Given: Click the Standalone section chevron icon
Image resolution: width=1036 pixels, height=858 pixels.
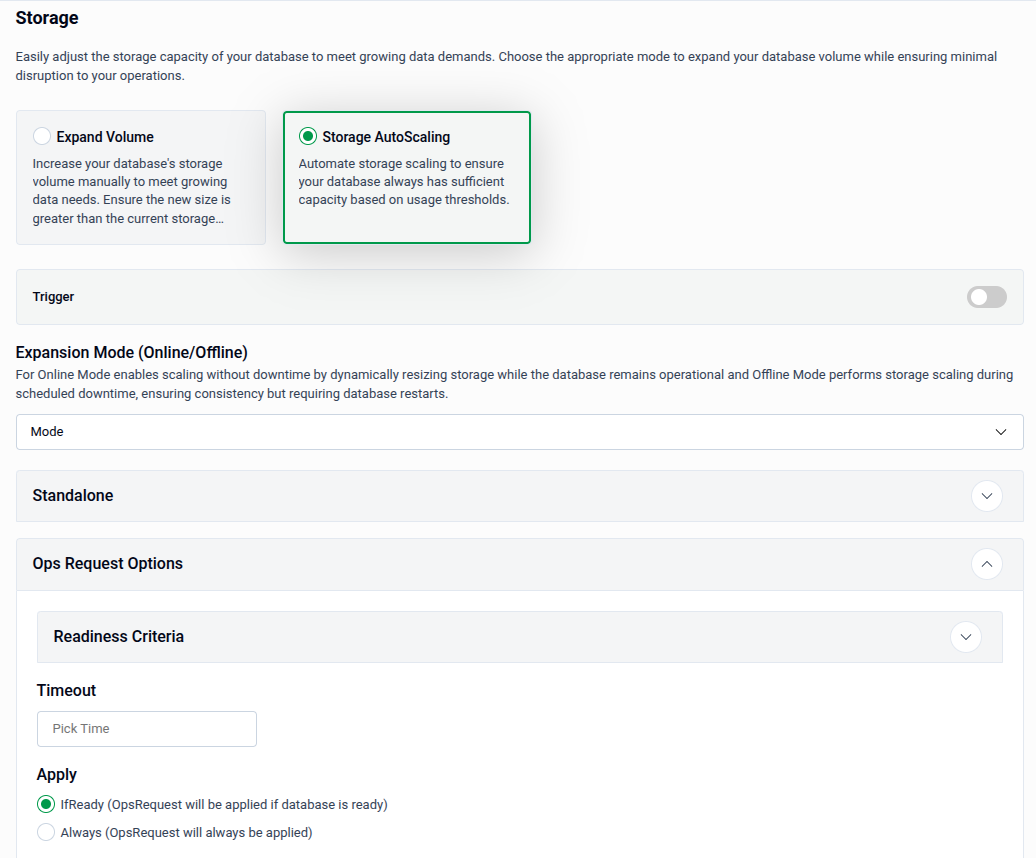Looking at the screenshot, I should click(x=987, y=496).
